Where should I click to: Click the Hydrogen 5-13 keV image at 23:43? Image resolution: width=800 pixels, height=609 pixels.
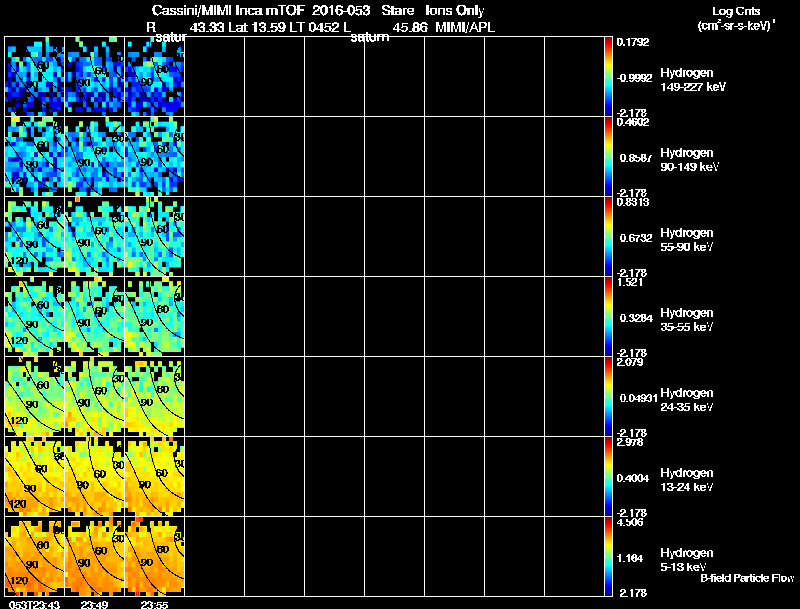[35, 556]
